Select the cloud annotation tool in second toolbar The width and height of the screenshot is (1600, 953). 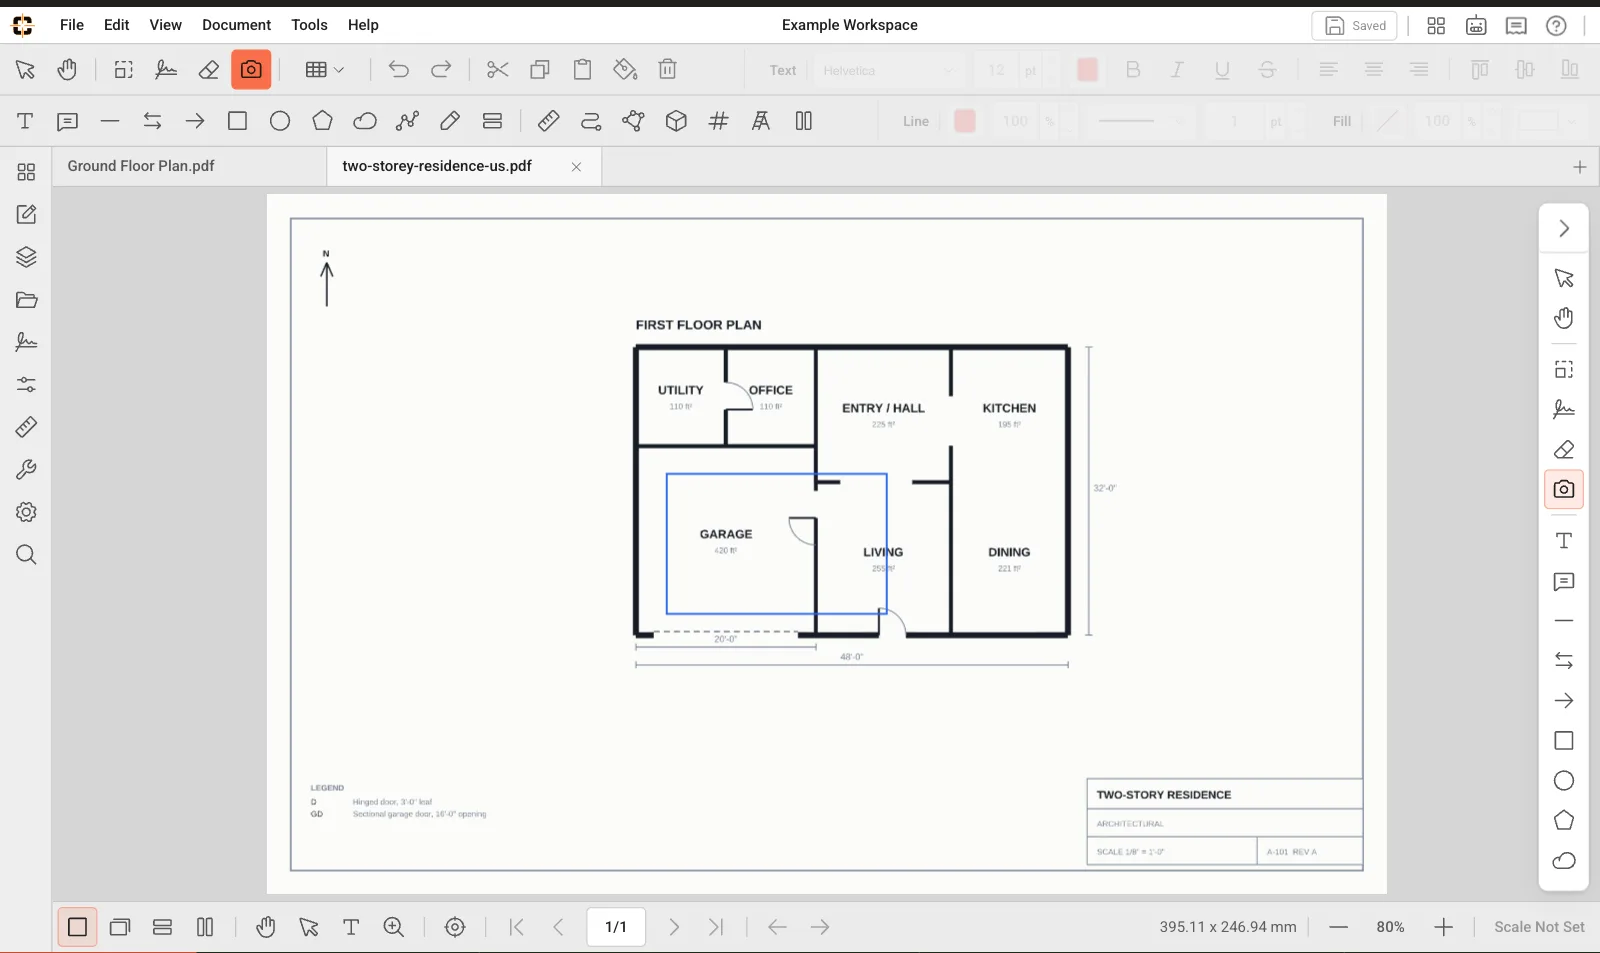[365, 121]
